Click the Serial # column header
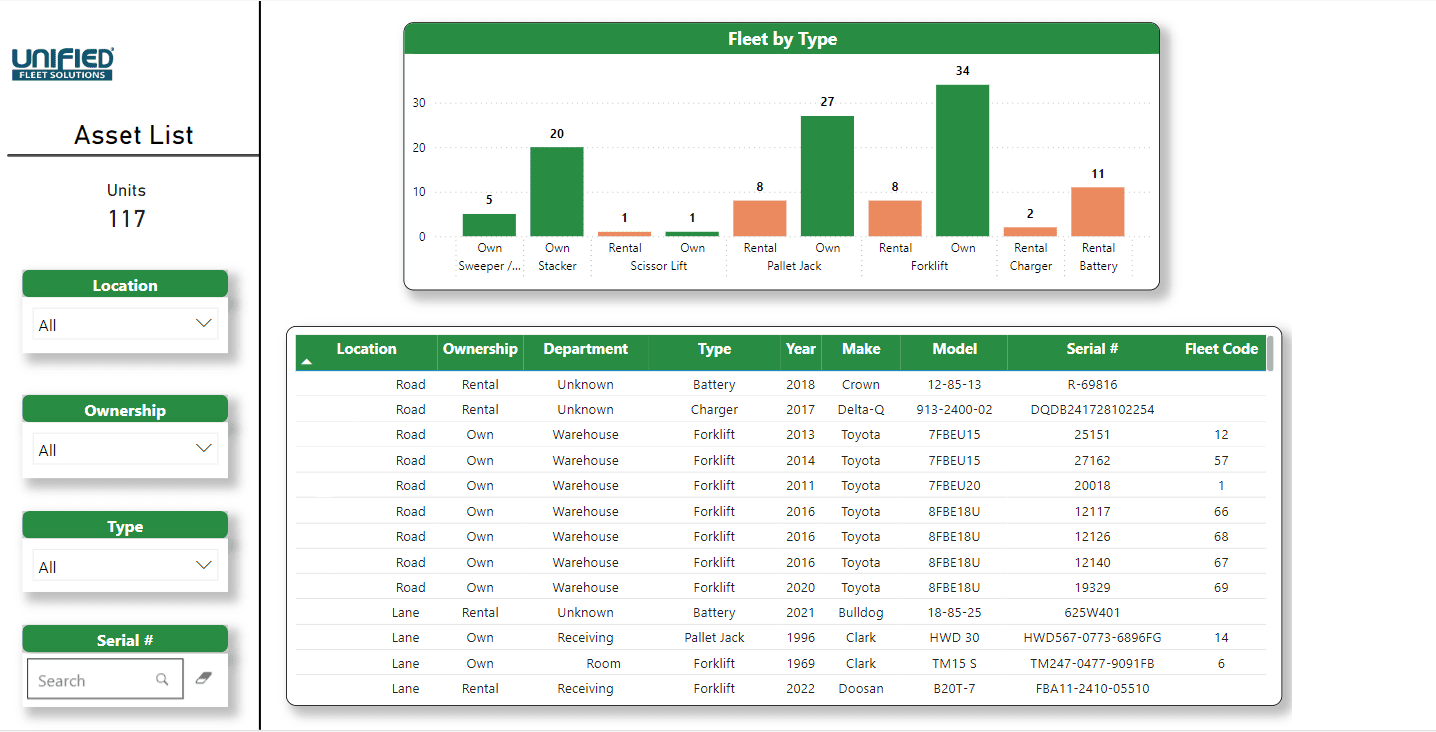This screenshot has height=732, width=1436. [1092, 349]
